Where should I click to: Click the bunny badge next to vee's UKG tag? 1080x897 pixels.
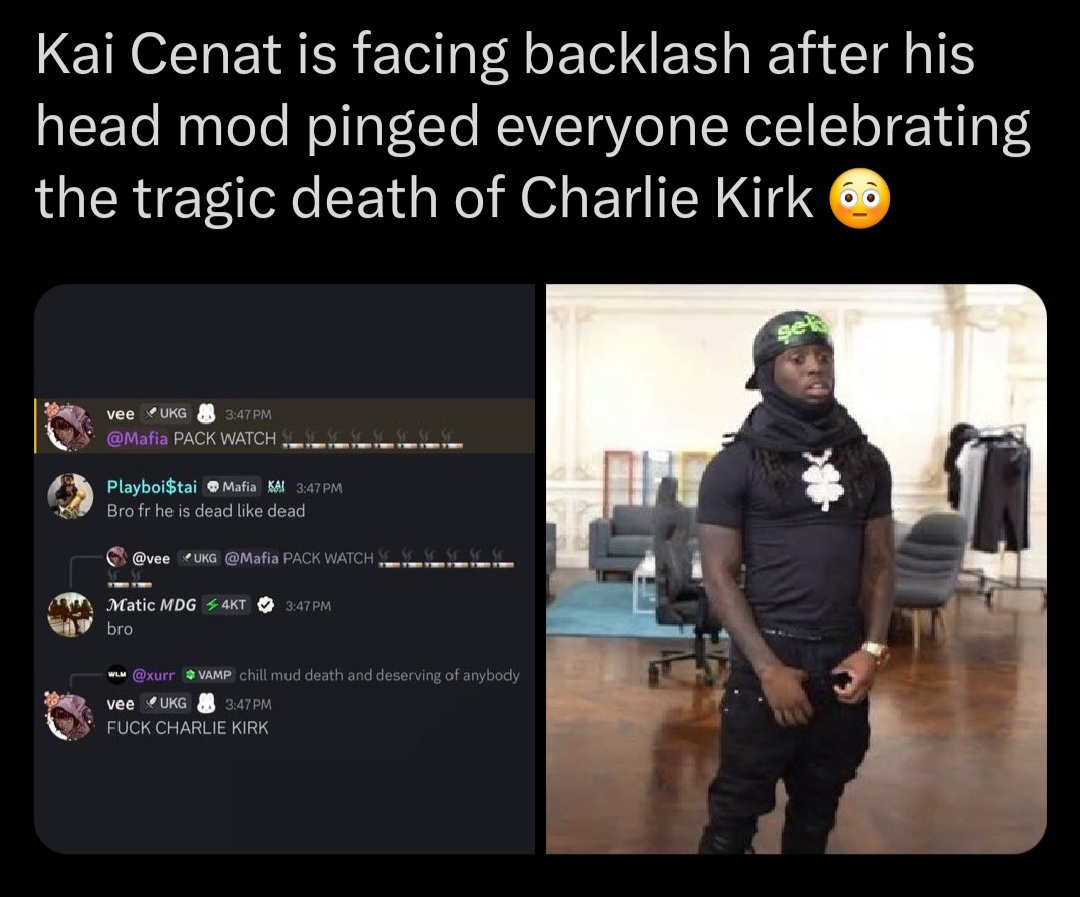206,413
